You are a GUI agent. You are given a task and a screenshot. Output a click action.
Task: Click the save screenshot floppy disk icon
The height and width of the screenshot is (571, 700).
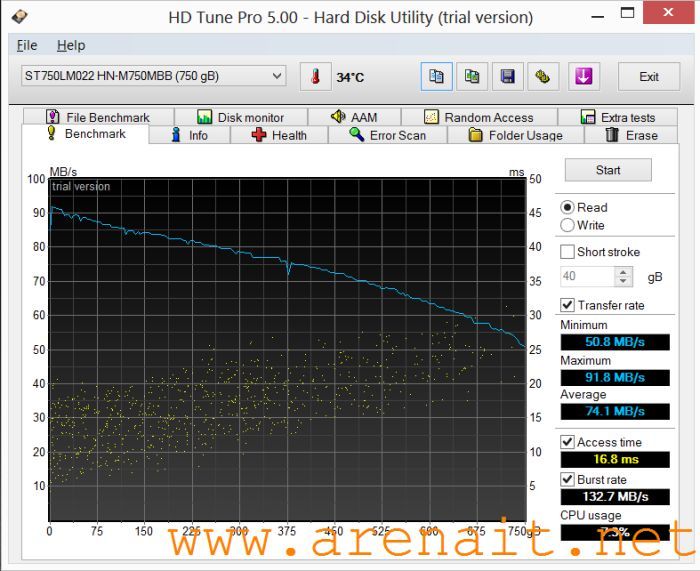point(507,77)
